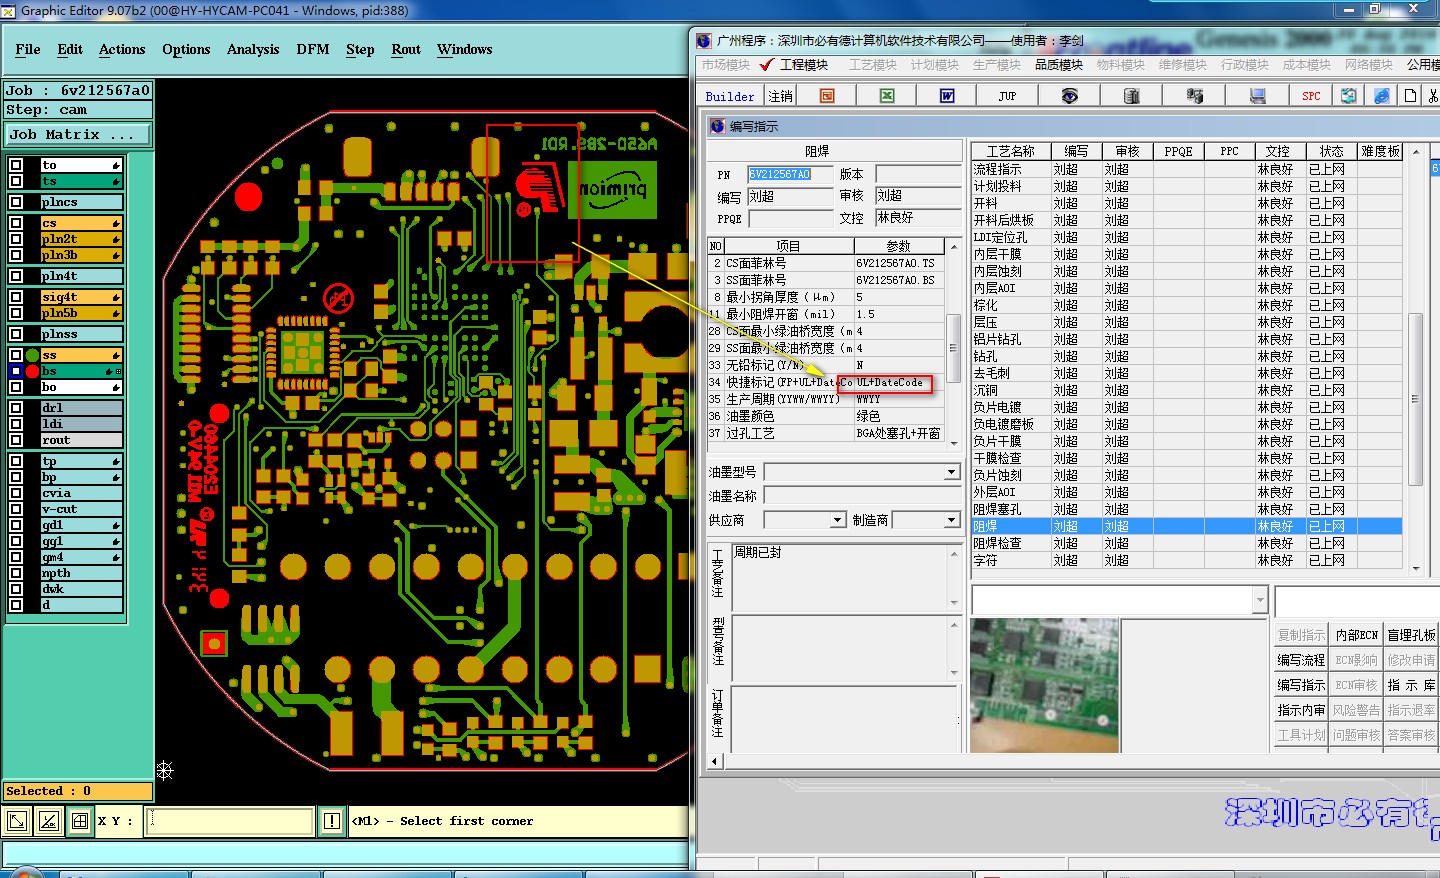The width and height of the screenshot is (1440, 878).
Task: Click the eye view icon in toolbar
Action: 1069,96
